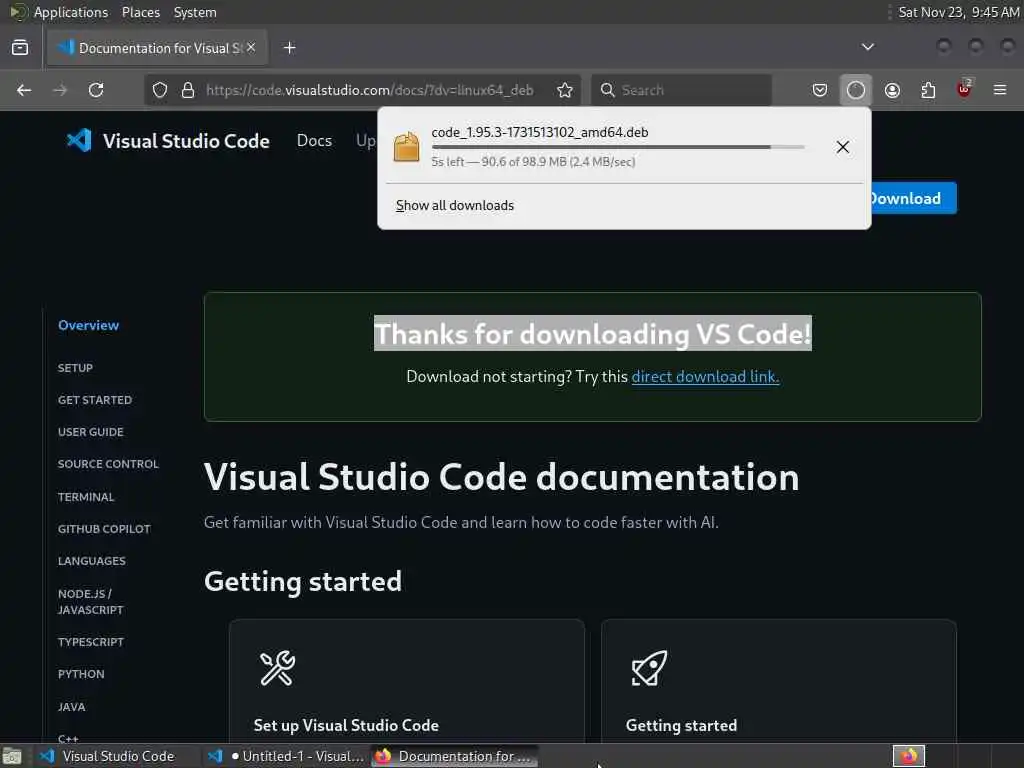Click the clock showing Sat Nov 23
Screen dimensions: 1024x768
(x=958, y=12)
